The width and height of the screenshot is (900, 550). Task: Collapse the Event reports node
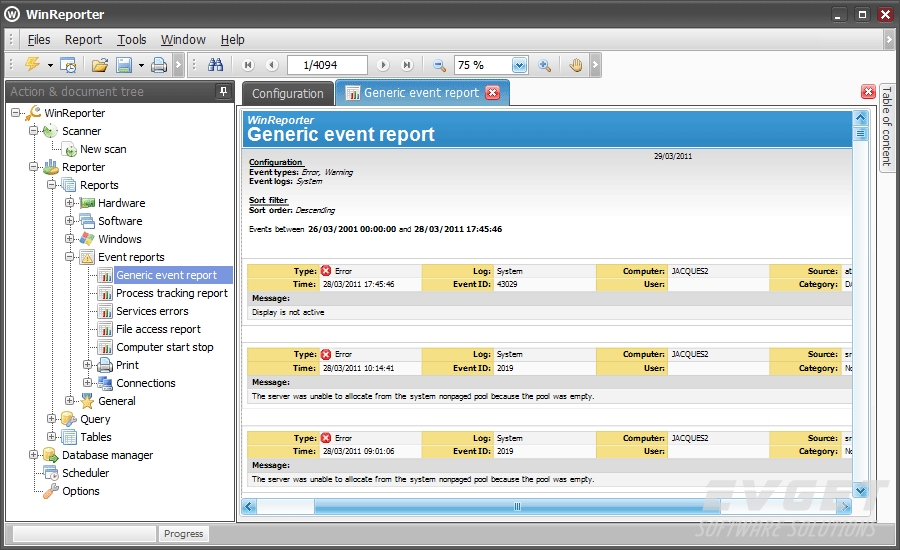69,257
